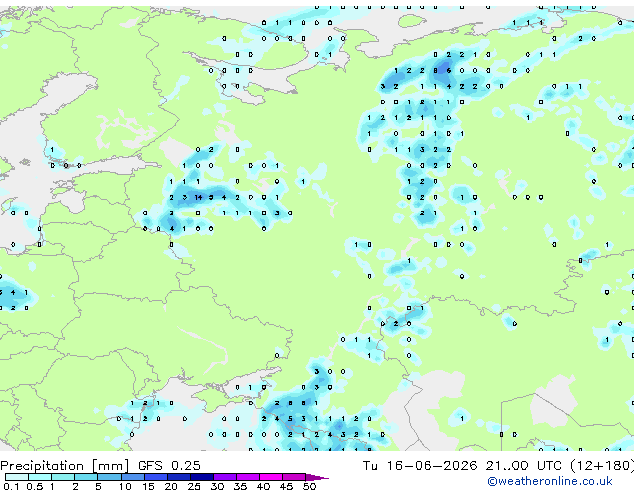Viewport: 634px width, 490px height.
Task: Click the "21..00 UTC" time text
Action: 524,466
